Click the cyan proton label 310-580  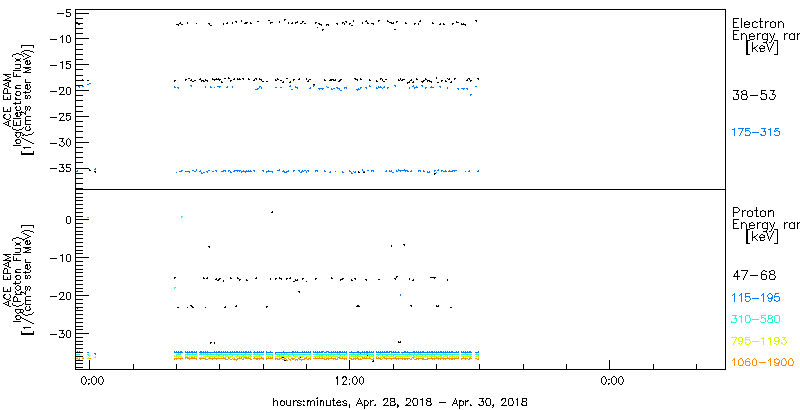[x=756, y=320]
